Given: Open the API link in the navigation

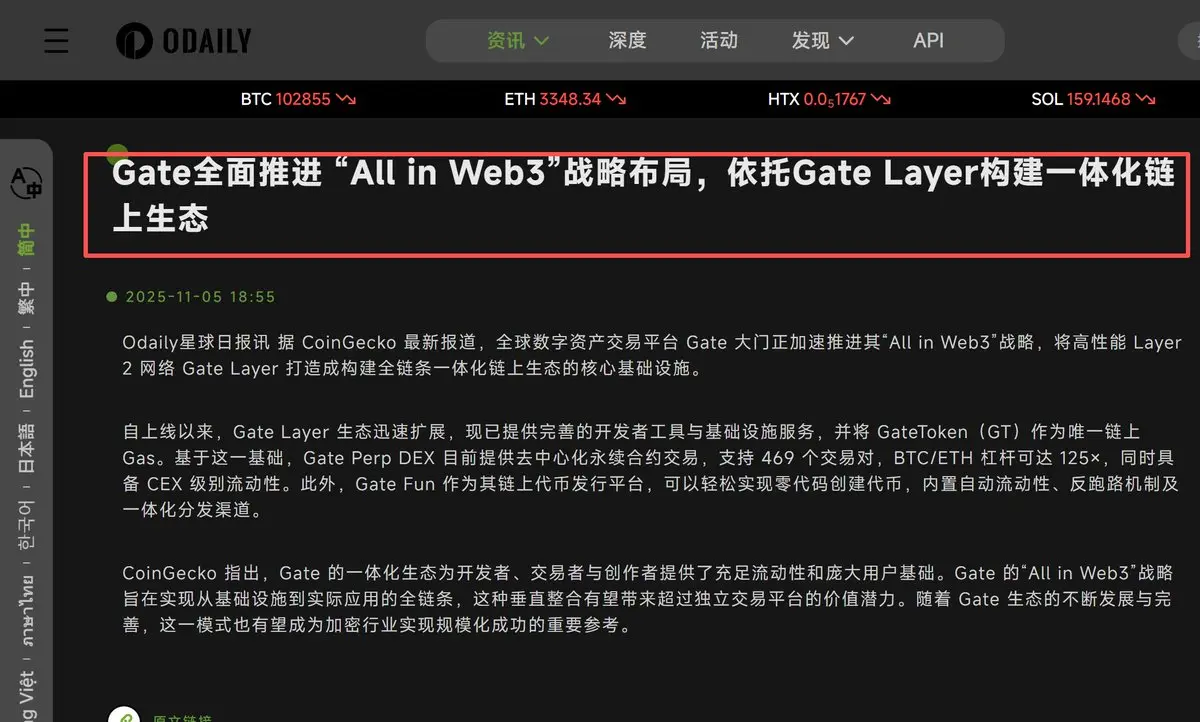Looking at the screenshot, I should (929, 41).
